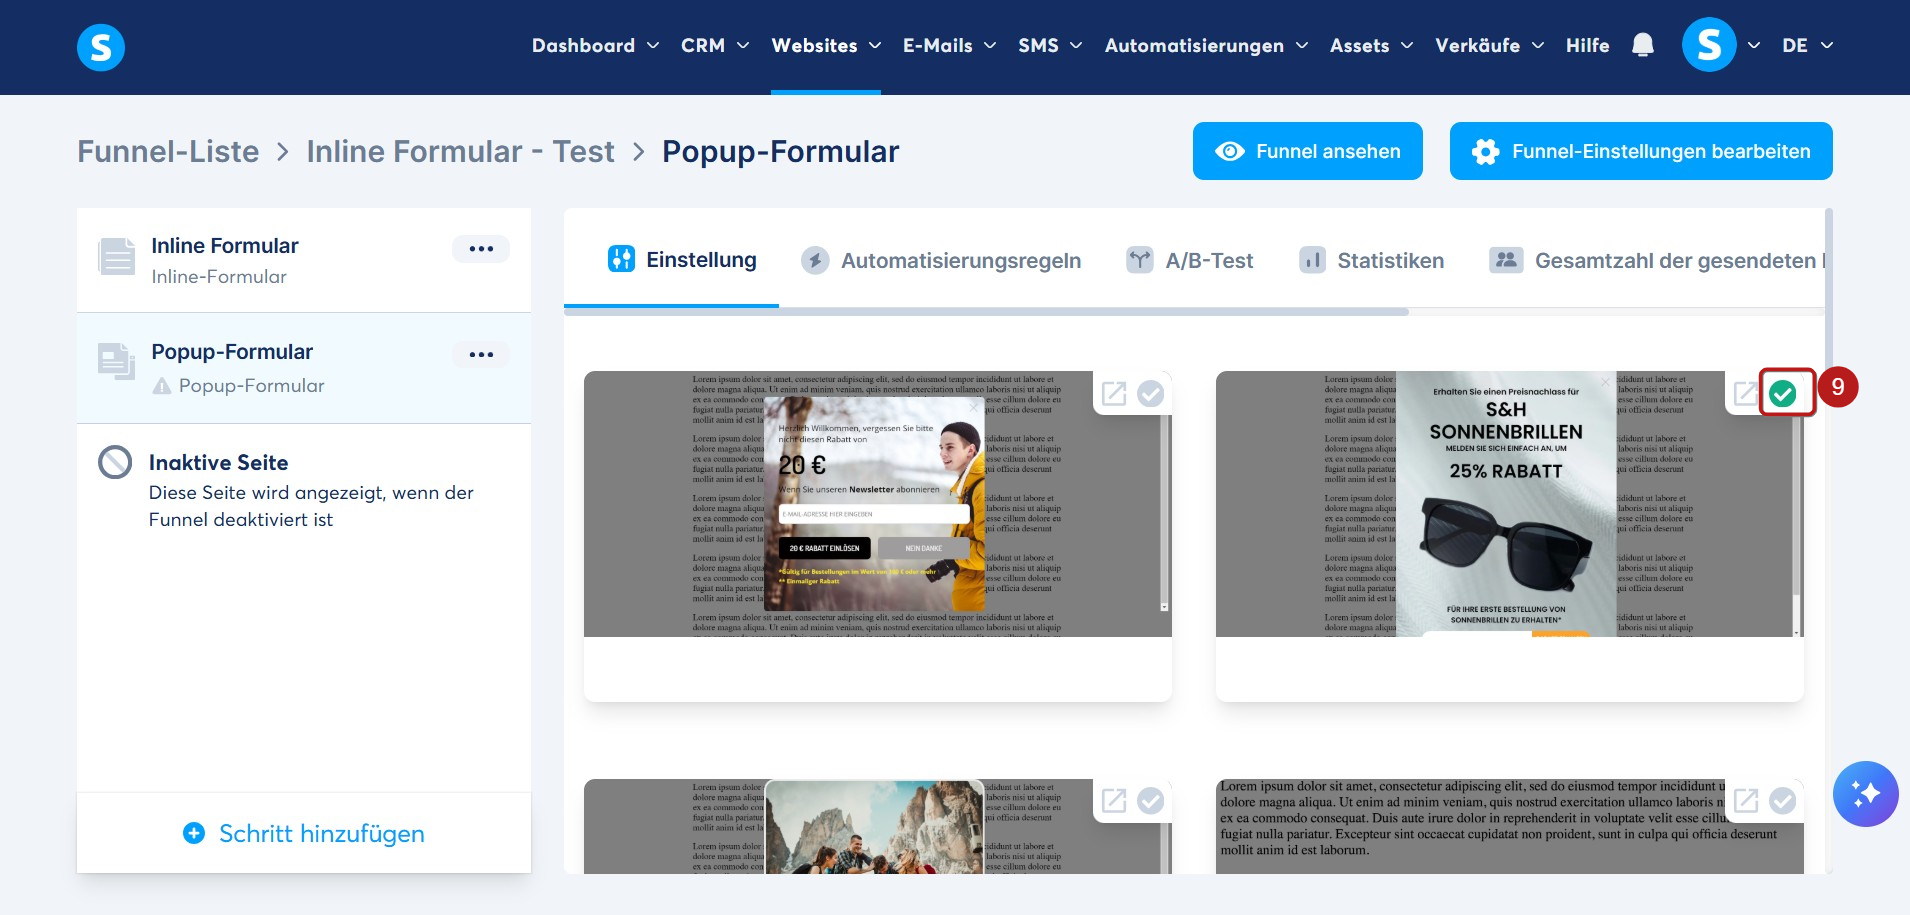Launch the AI assistant sparkle button
This screenshot has height=915, width=1910.
coord(1865,794)
